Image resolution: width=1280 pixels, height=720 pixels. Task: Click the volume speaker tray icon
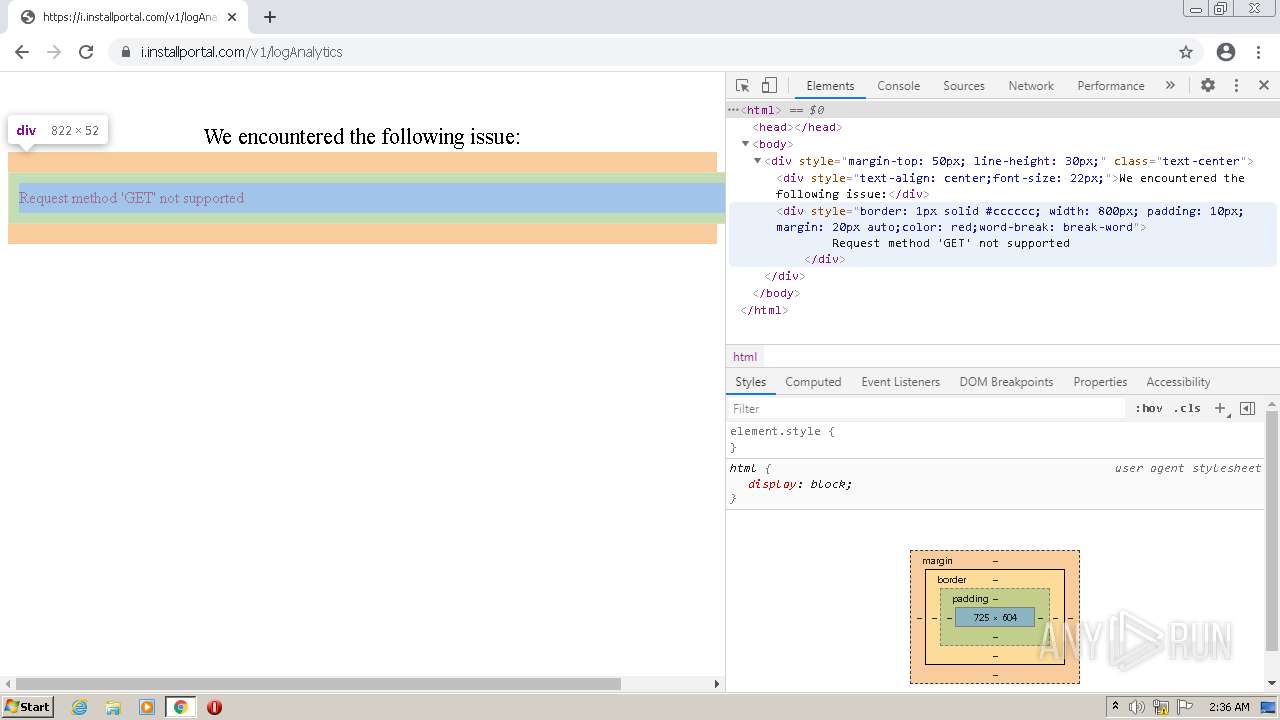pyautogui.click(x=1136, y=707)
